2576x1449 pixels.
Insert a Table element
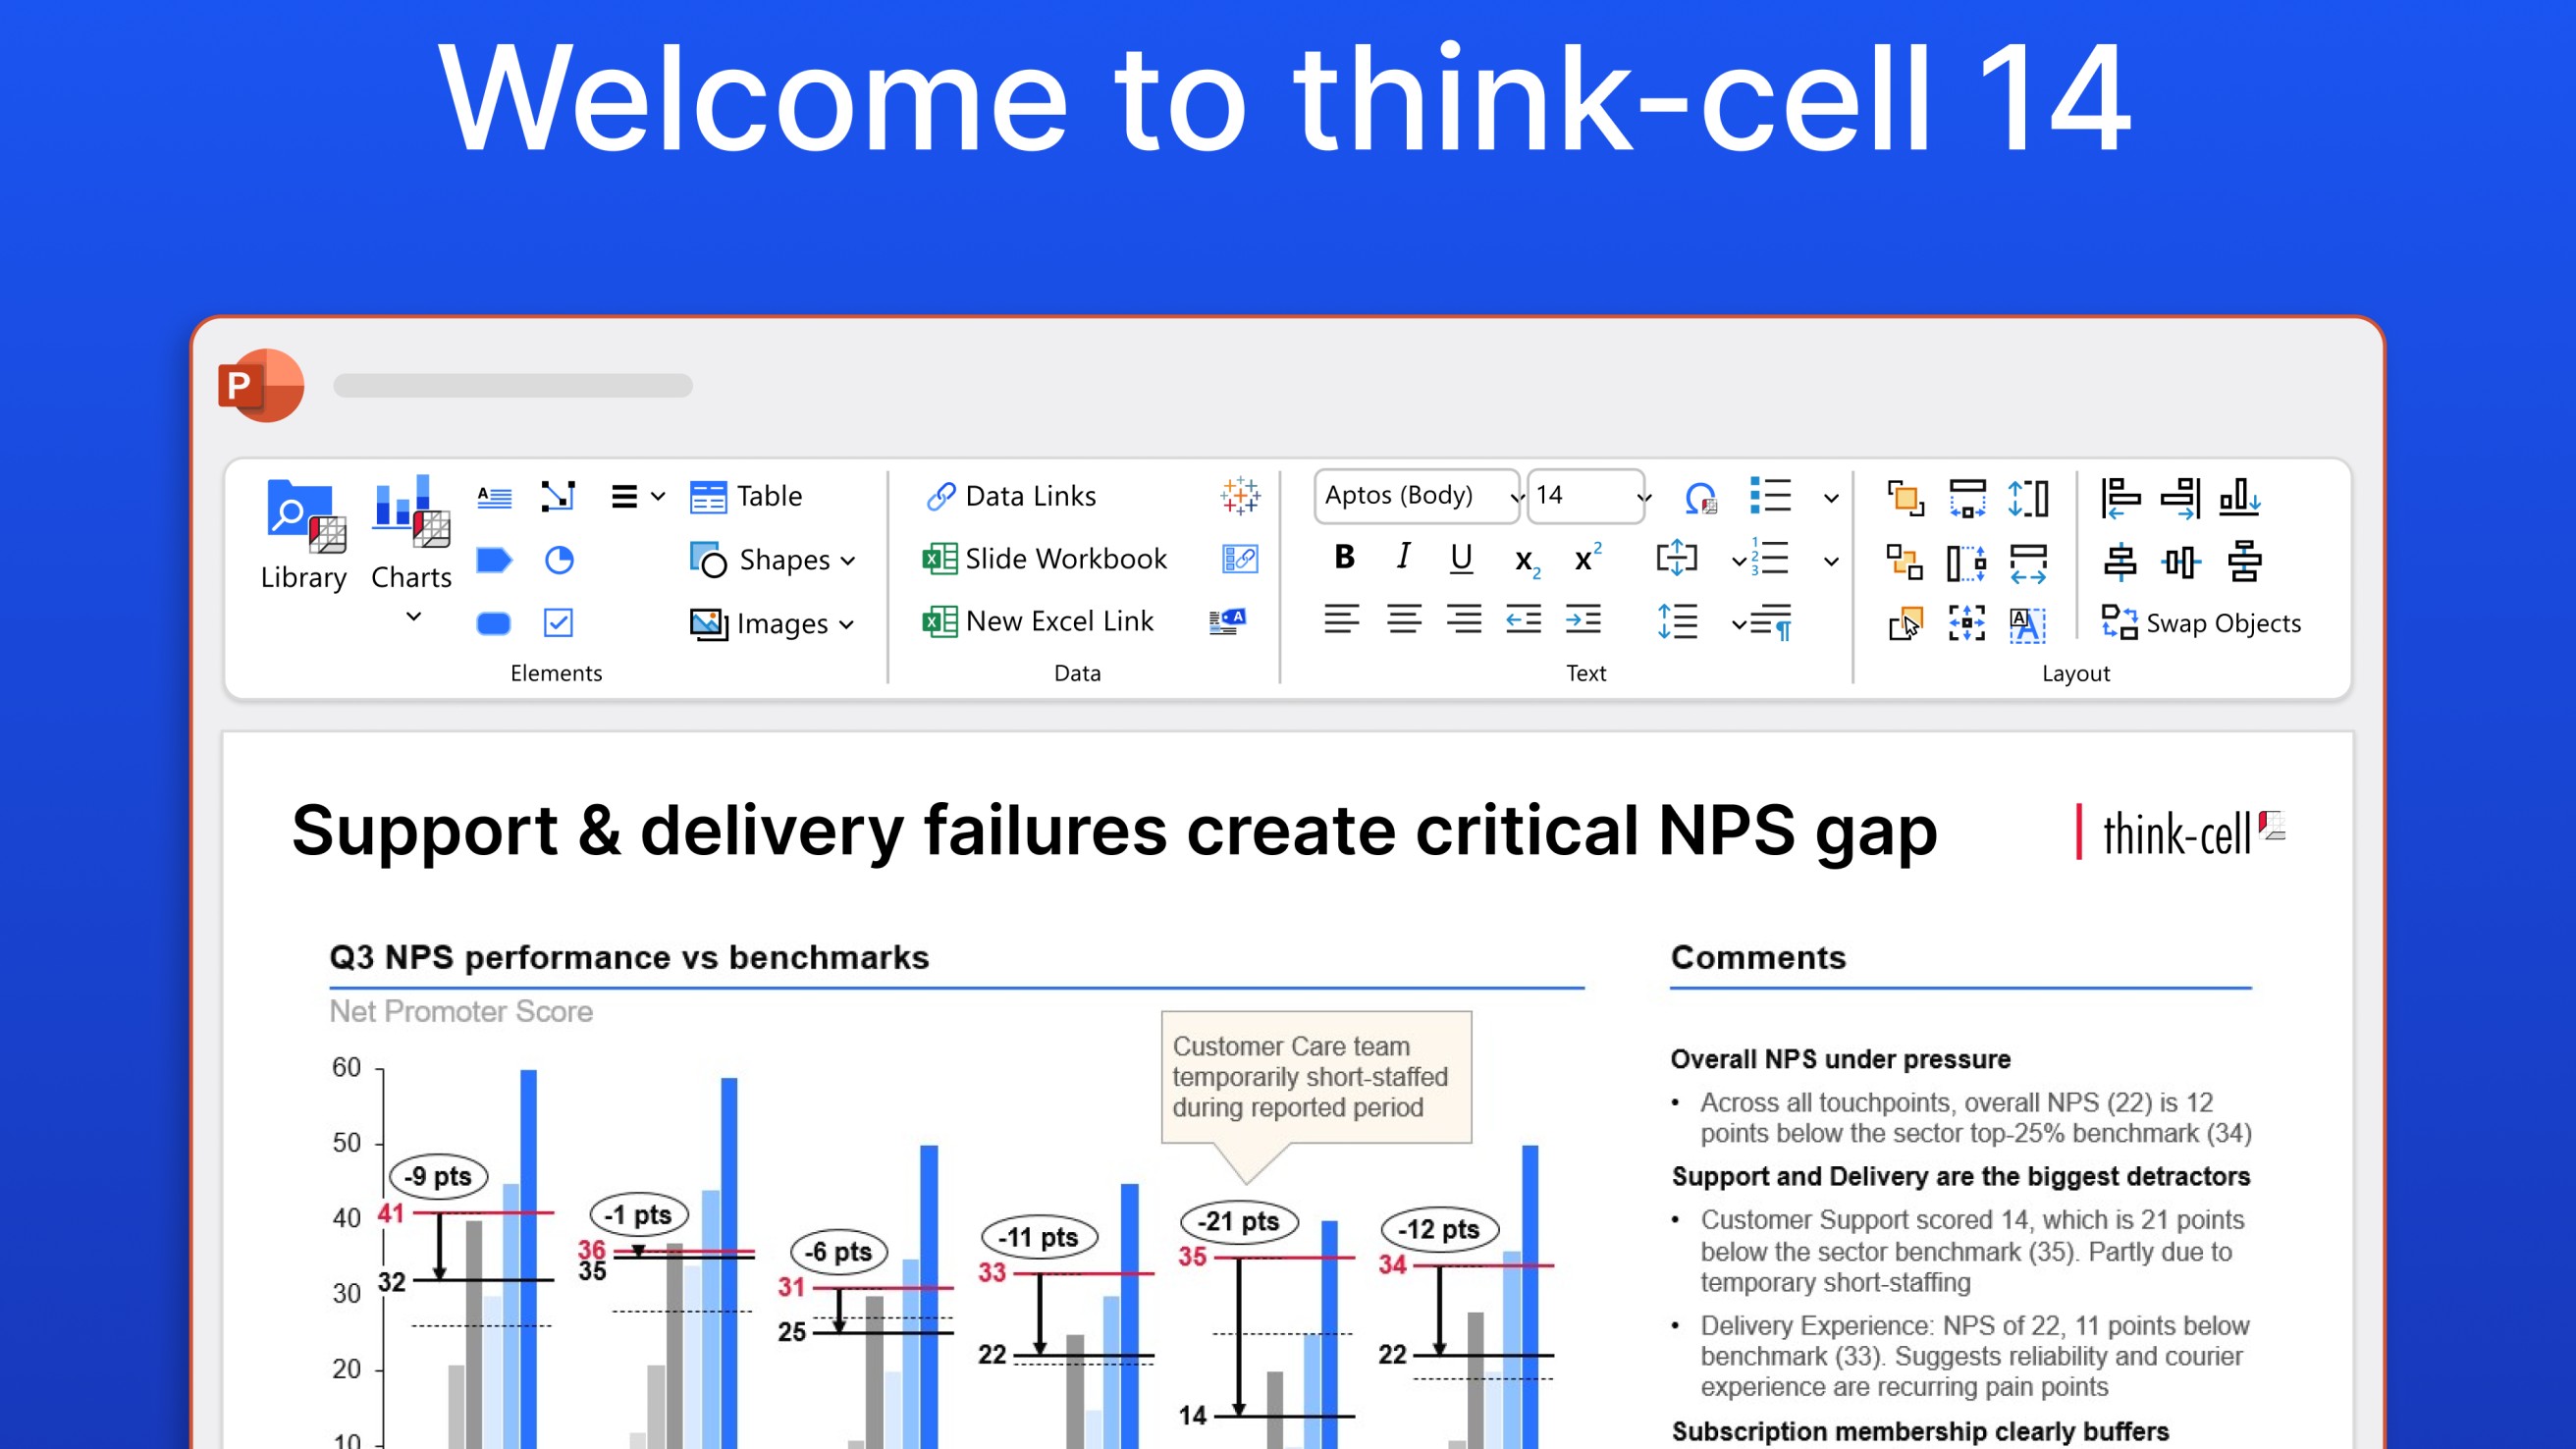tap(747, 497)
